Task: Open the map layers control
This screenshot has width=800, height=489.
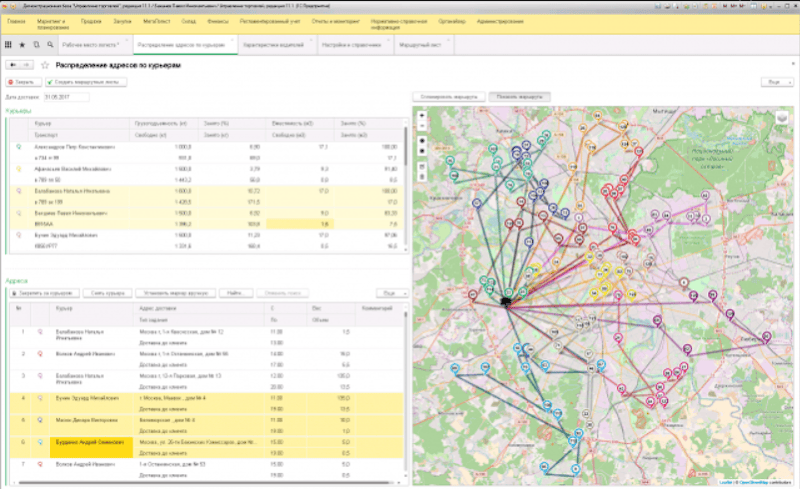Action: tap(782, 118)
